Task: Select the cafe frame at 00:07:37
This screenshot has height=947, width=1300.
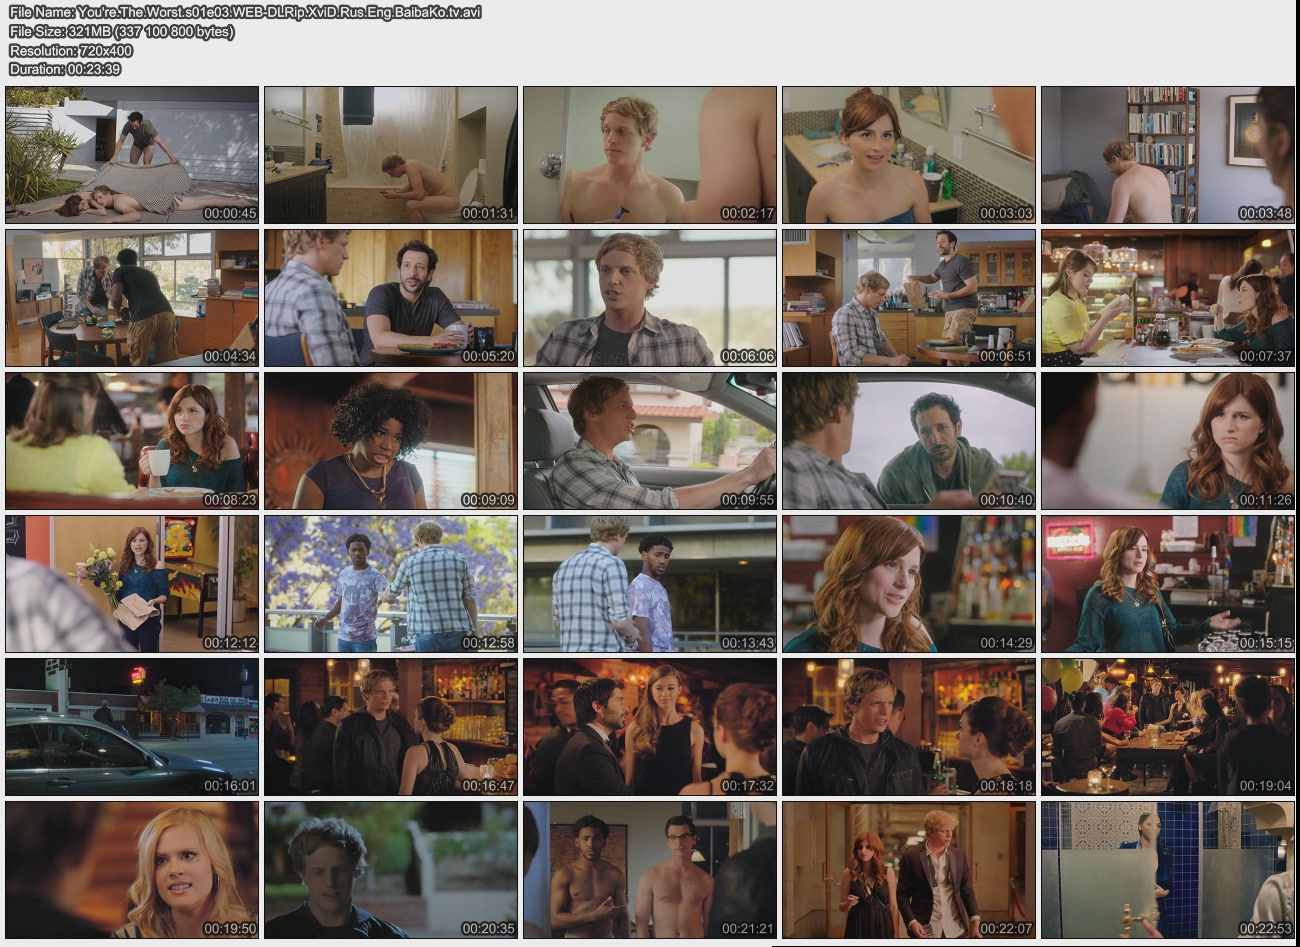Action: coord(1167,298)
